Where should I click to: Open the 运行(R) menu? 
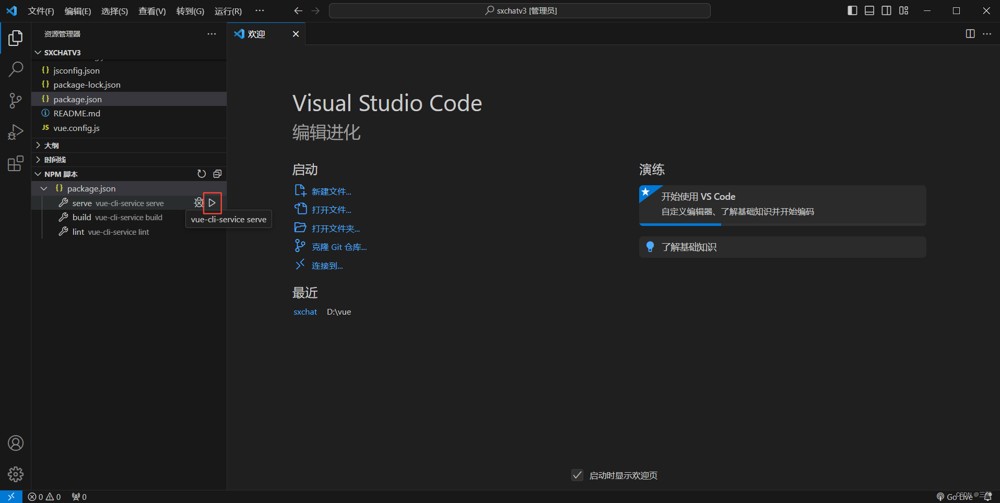click(228, 11)
